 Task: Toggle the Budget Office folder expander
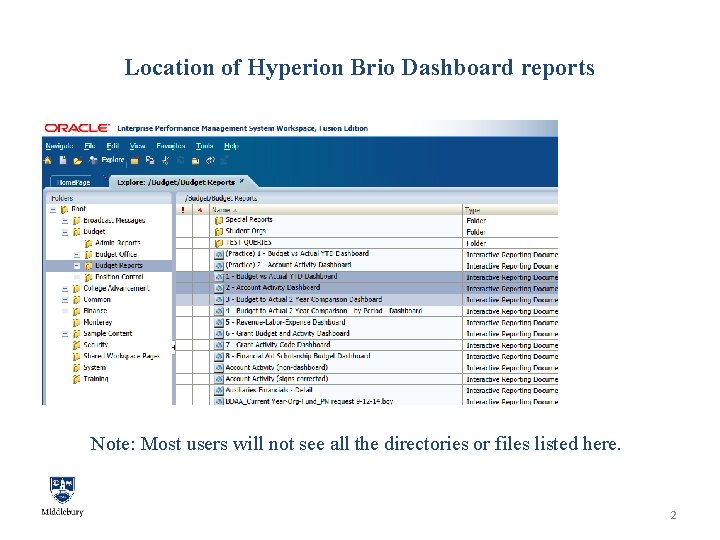click(77, 254)
